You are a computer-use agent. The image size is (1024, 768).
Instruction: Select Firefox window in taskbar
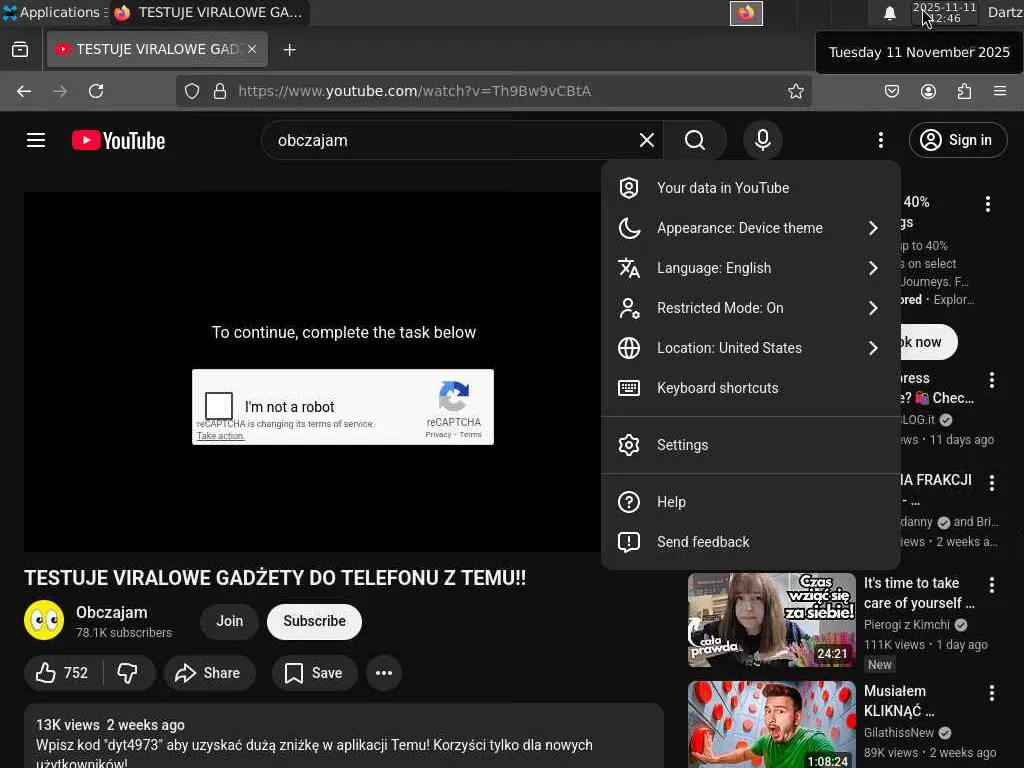[209, 12]
